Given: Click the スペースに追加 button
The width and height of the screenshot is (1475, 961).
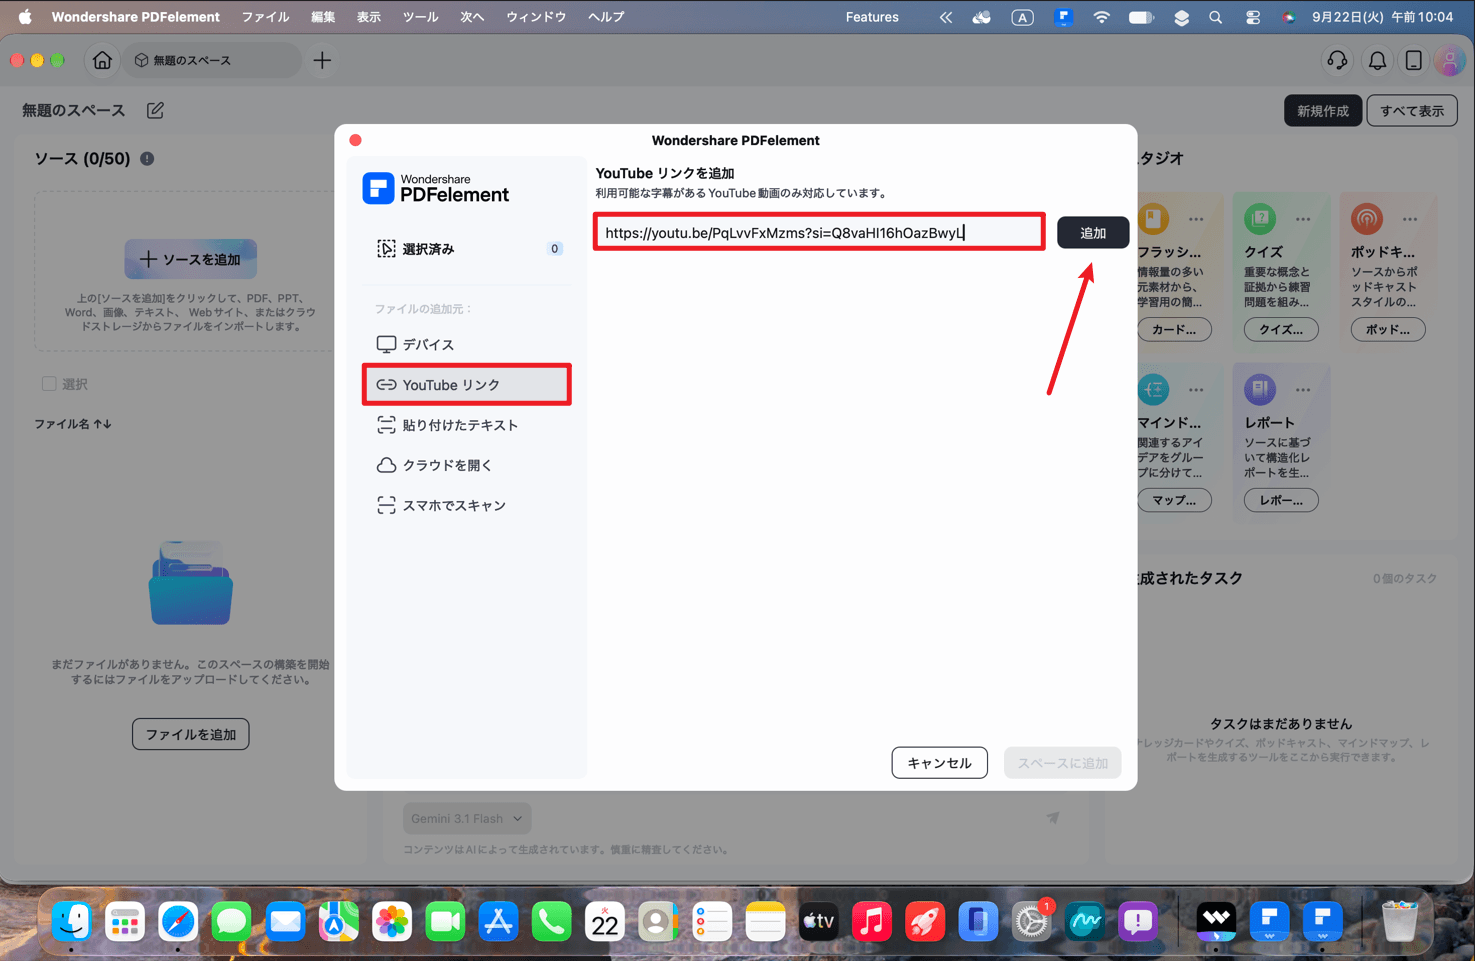Looking at the screenshot, I should (x=1062, y=762).
